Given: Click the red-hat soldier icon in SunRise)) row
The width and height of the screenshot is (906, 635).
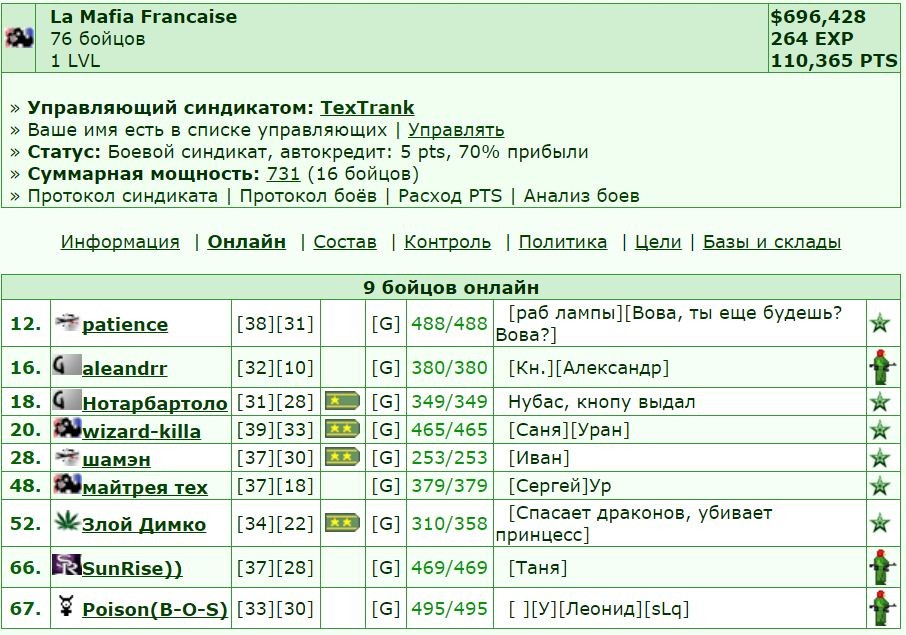Looking at the screenshot, I should coord(881,567).
